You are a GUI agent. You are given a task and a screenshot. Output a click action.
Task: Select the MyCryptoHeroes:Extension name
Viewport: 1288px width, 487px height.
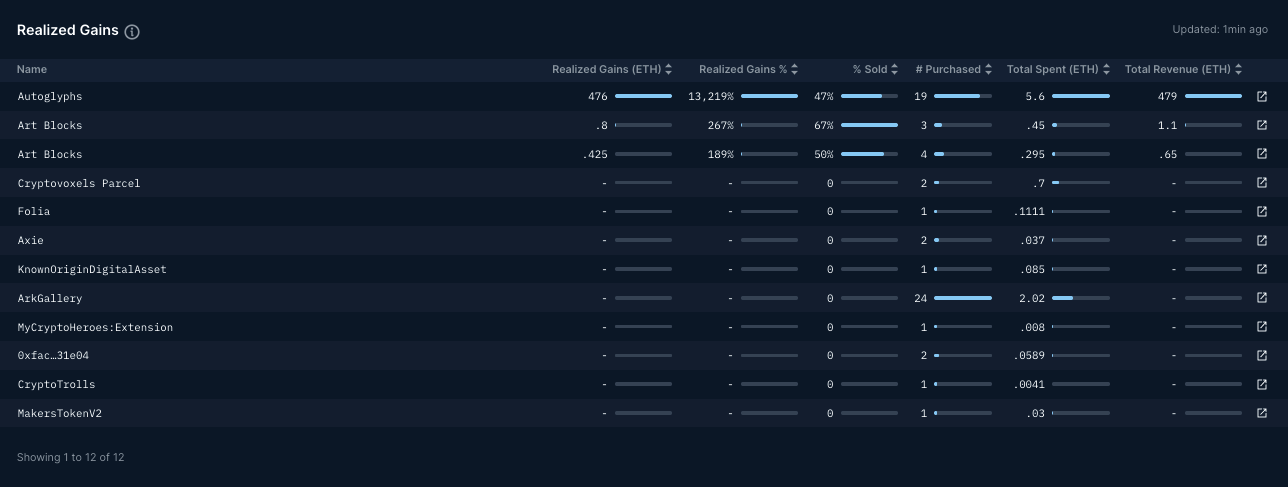95,327
